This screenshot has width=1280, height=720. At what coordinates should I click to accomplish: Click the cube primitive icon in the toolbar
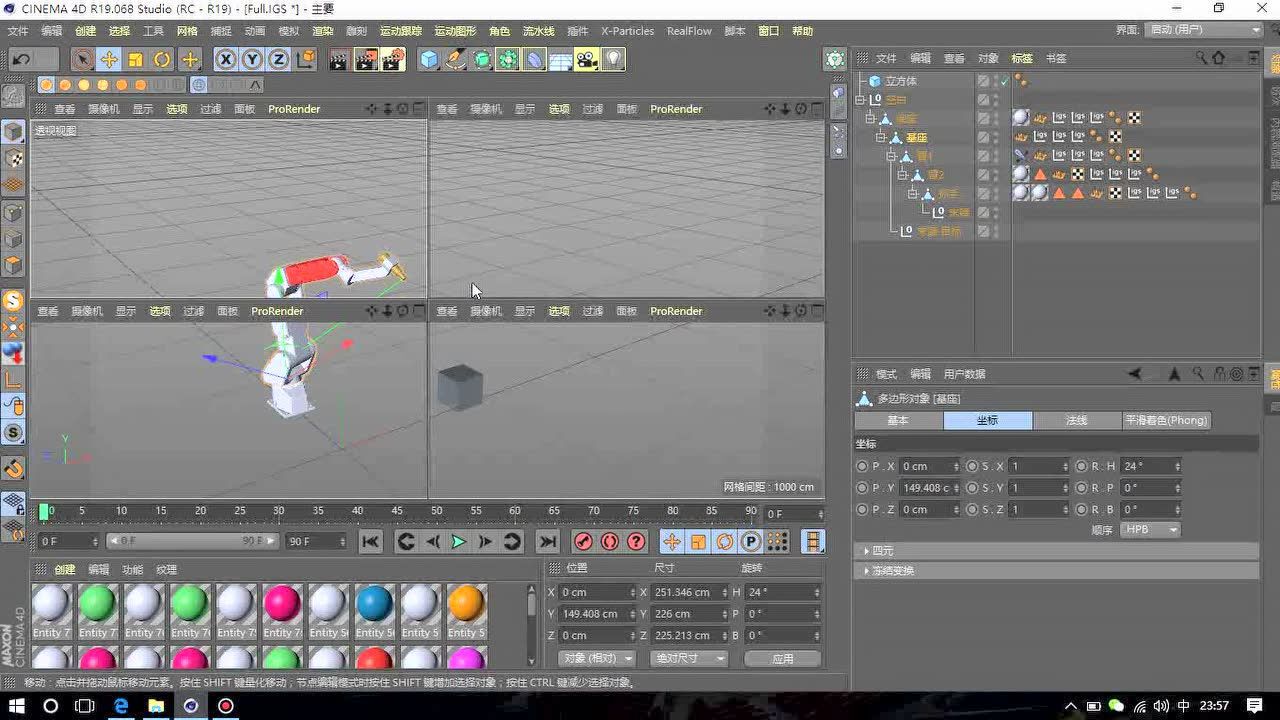(427, 60)
